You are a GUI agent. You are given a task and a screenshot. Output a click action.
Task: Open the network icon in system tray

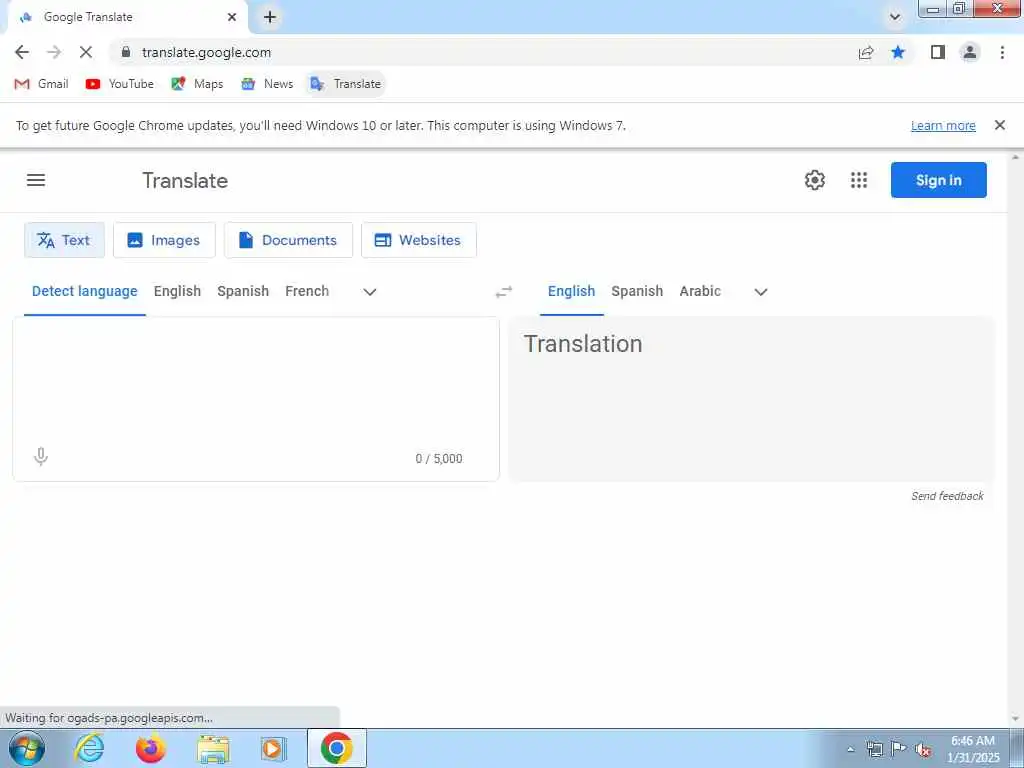click(874, 750)
